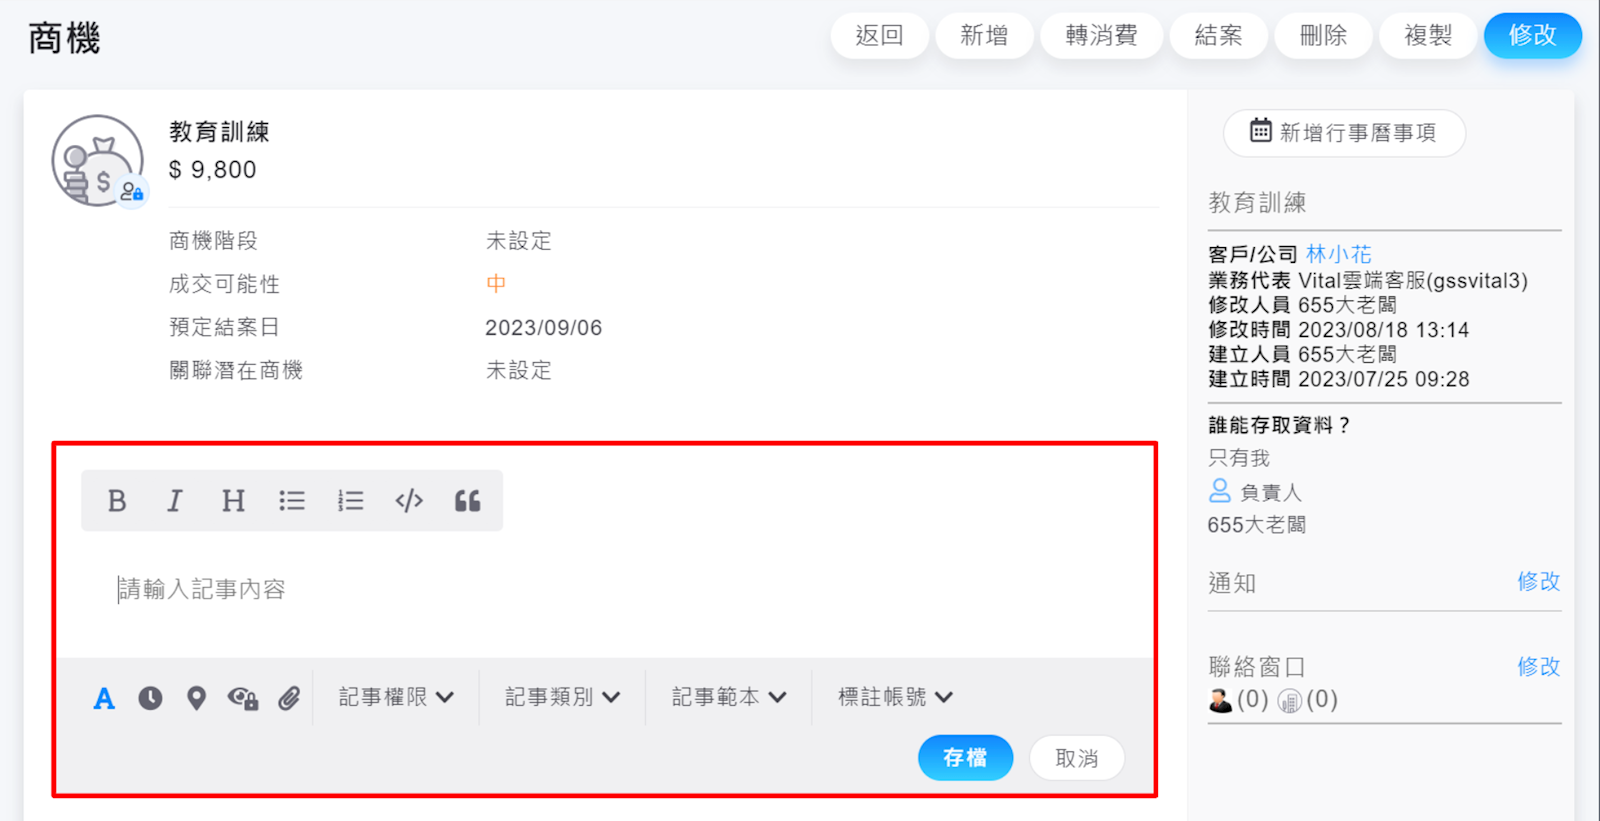
Task: Click the 存檔 save button
Action: pos(965,758)
